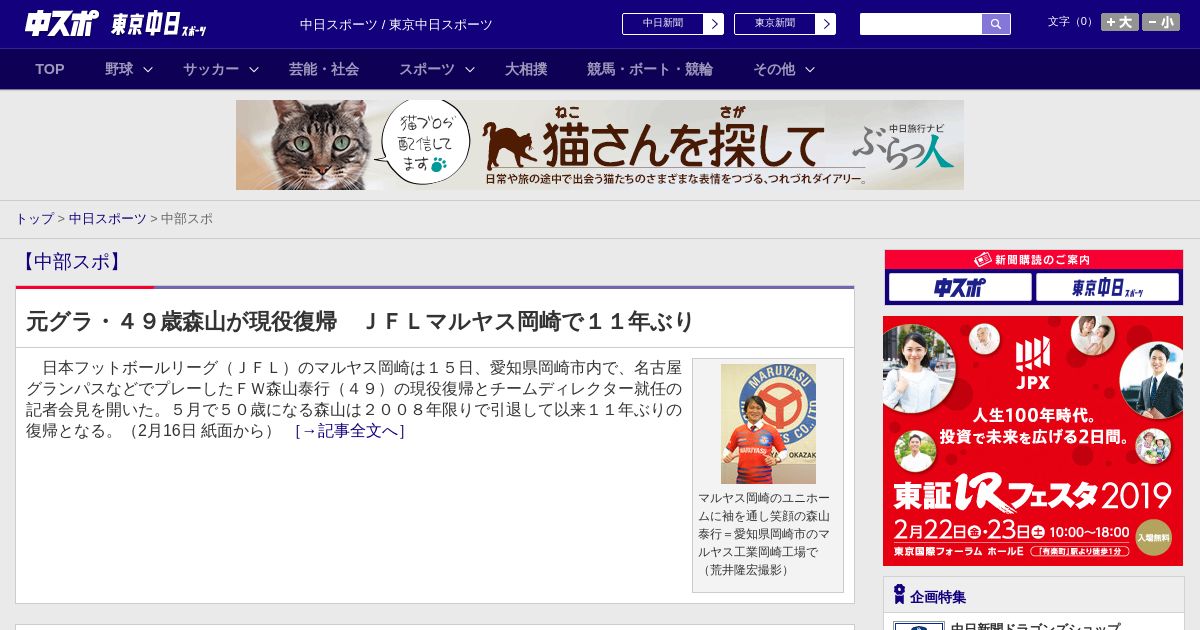Open サッカー menu

(x=211, y=69)
